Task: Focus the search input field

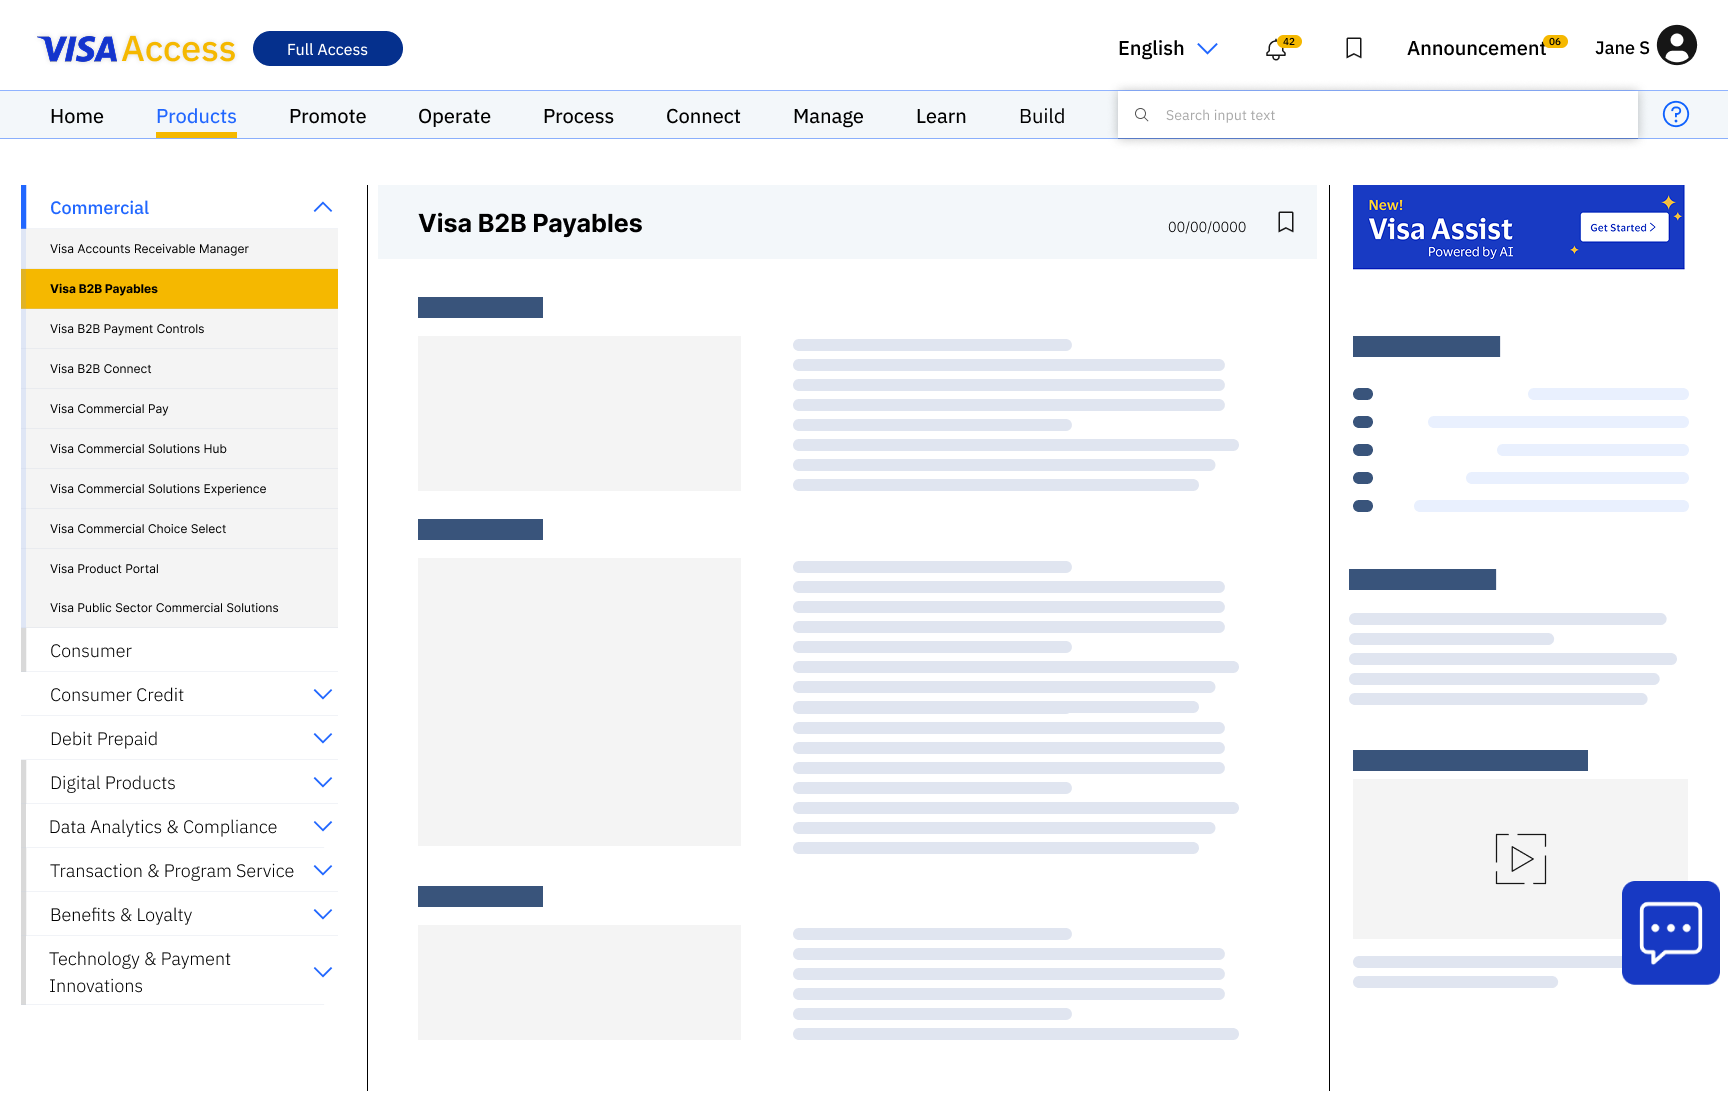Action: click(1378, 115)
